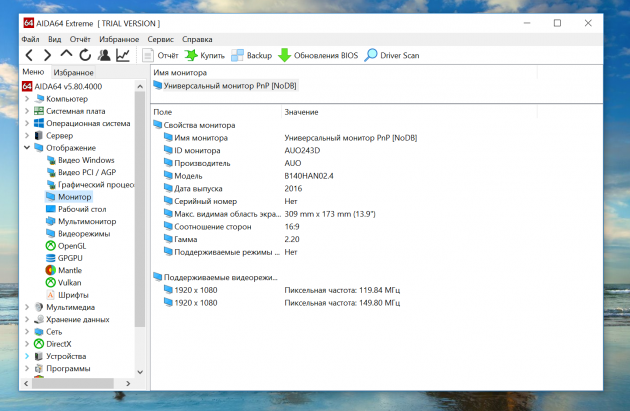Viewport: 630px width, 411px height.
Task: Click the Forward navigation arrow
Action: pos(47,55)
